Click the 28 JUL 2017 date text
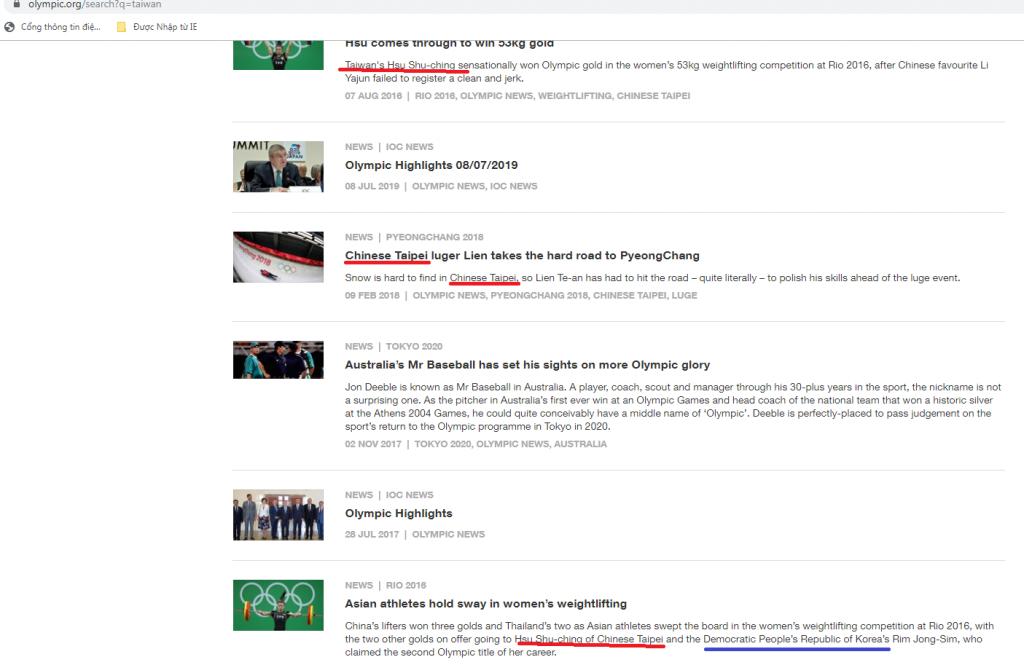Viewport: 1024px width, 665px height. click(372, 534)
